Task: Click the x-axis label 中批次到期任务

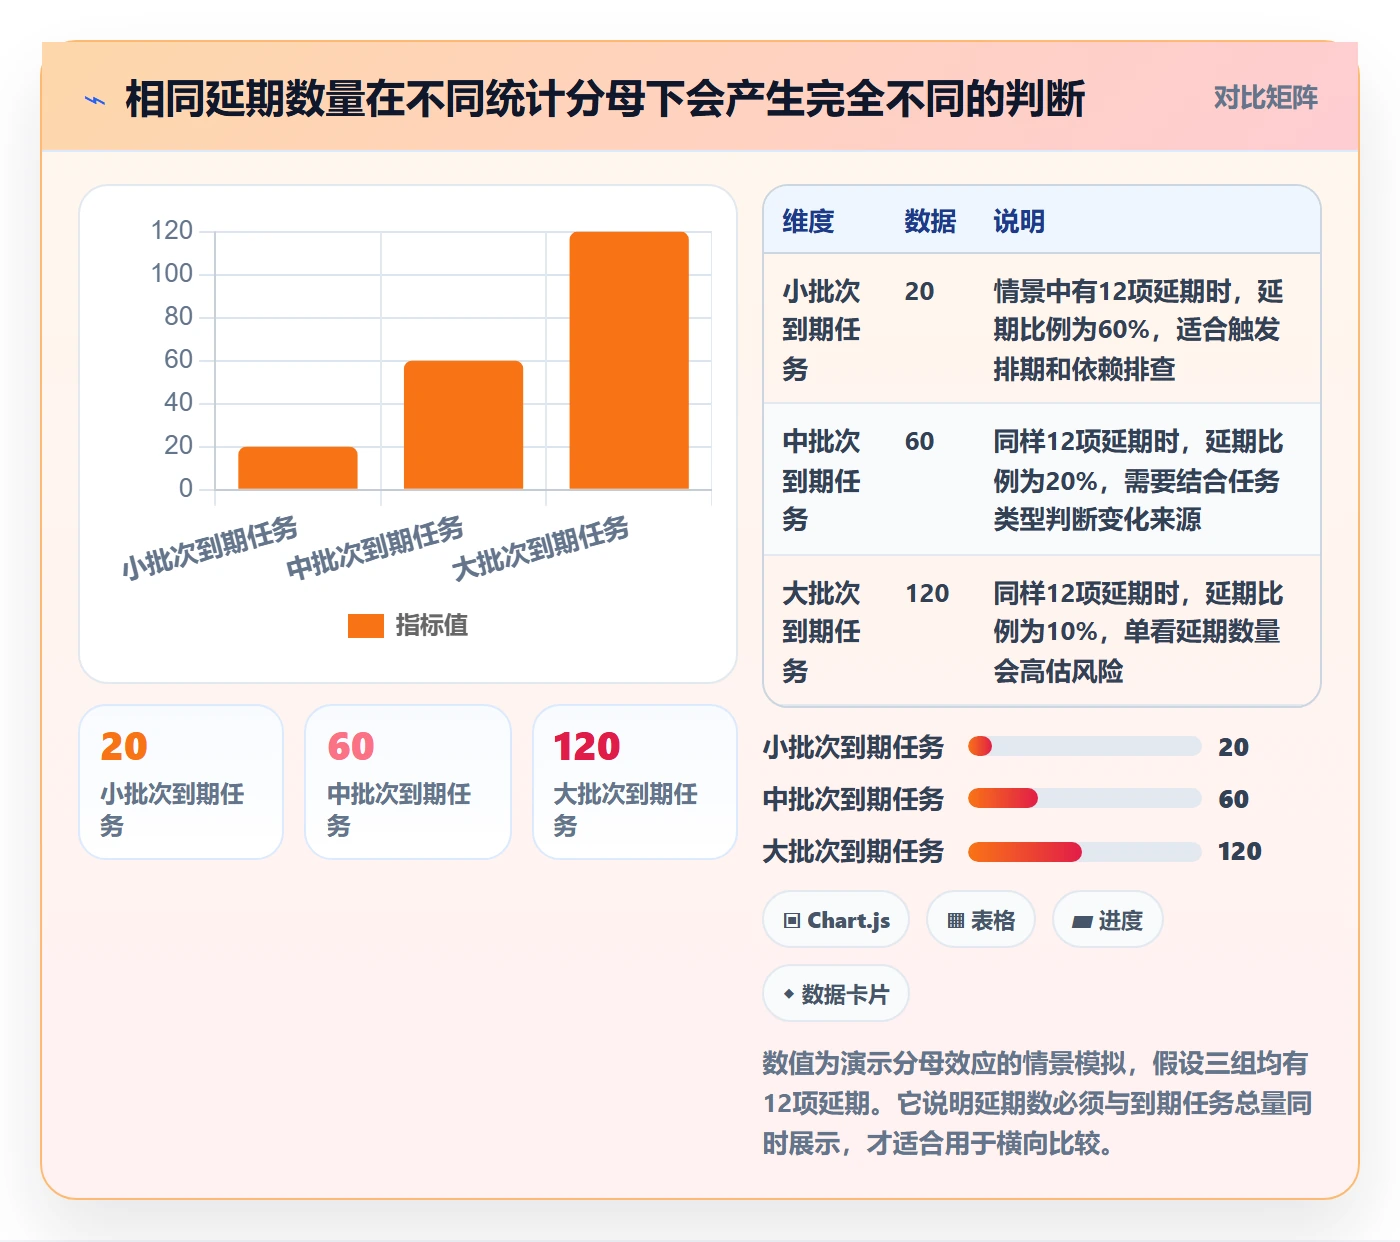Action: pos(376,547)
